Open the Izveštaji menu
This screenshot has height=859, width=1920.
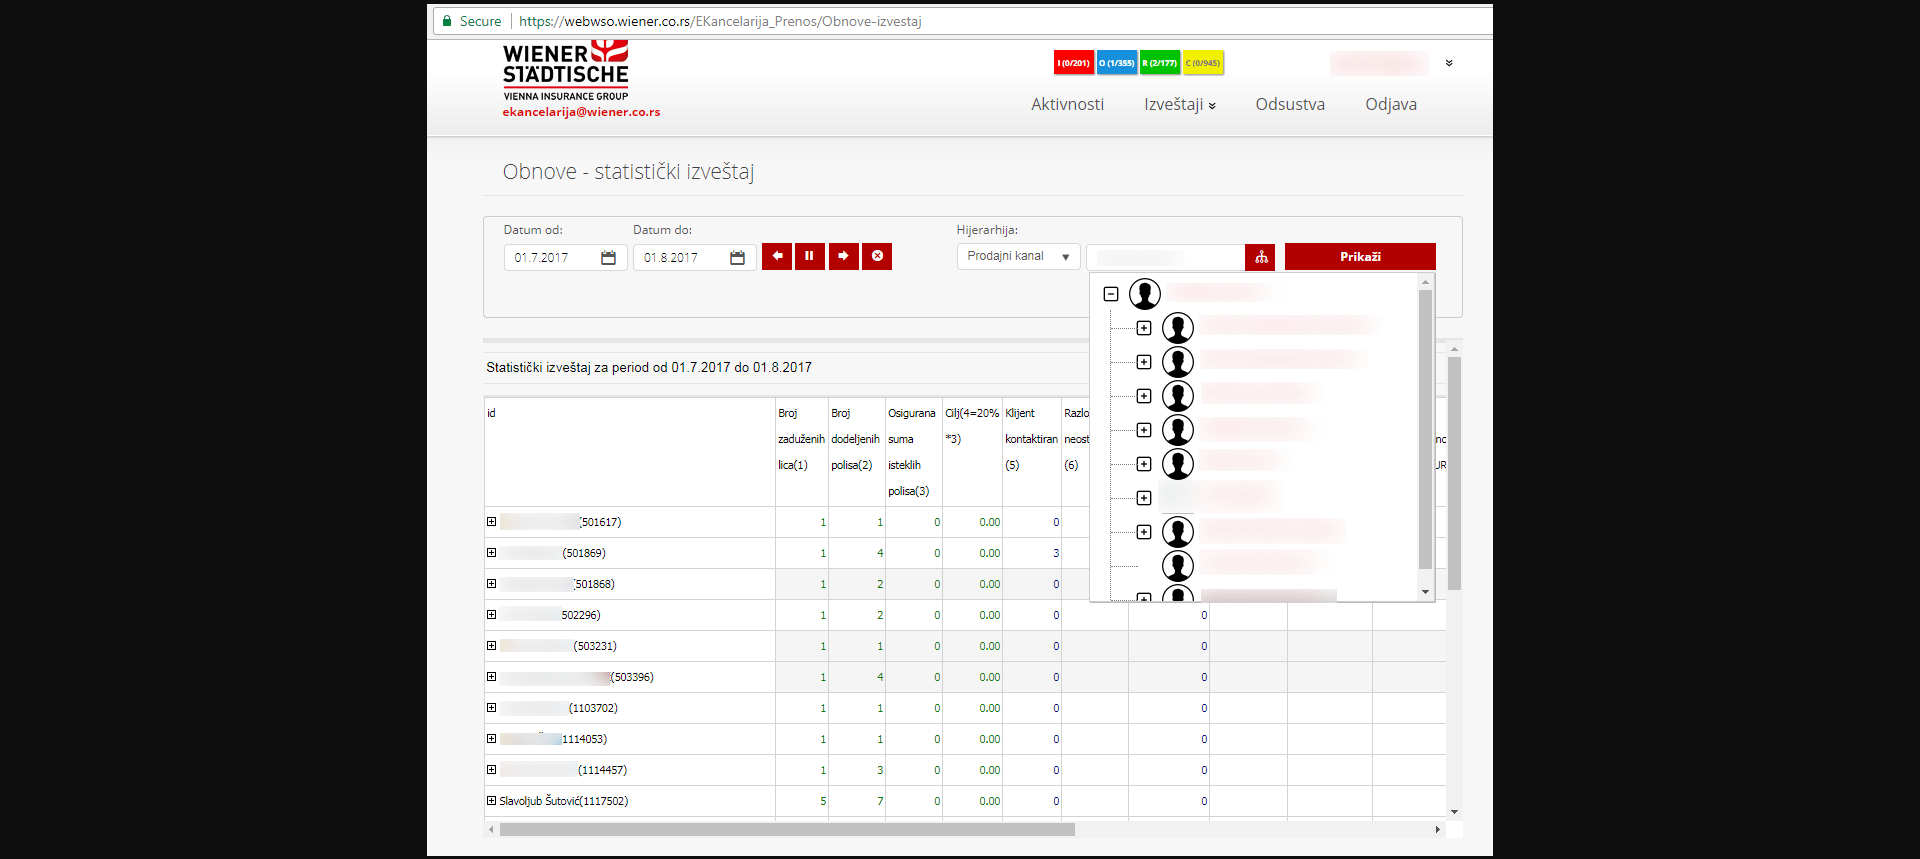1180,105
